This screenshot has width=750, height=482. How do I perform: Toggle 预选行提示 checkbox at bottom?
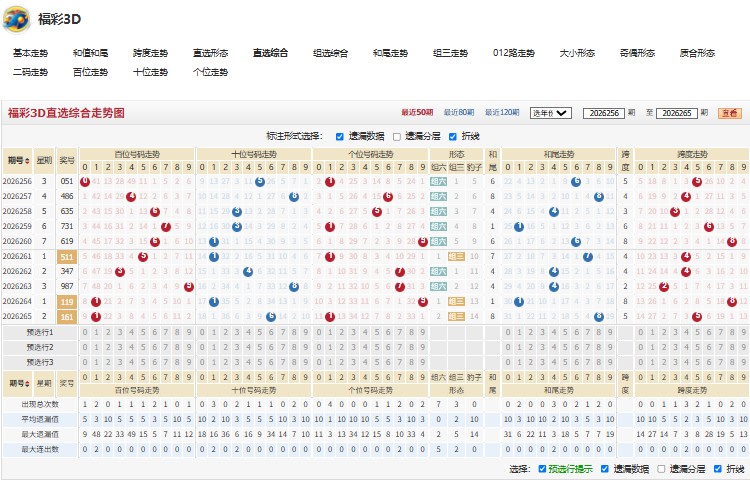(x=542, y=469)
